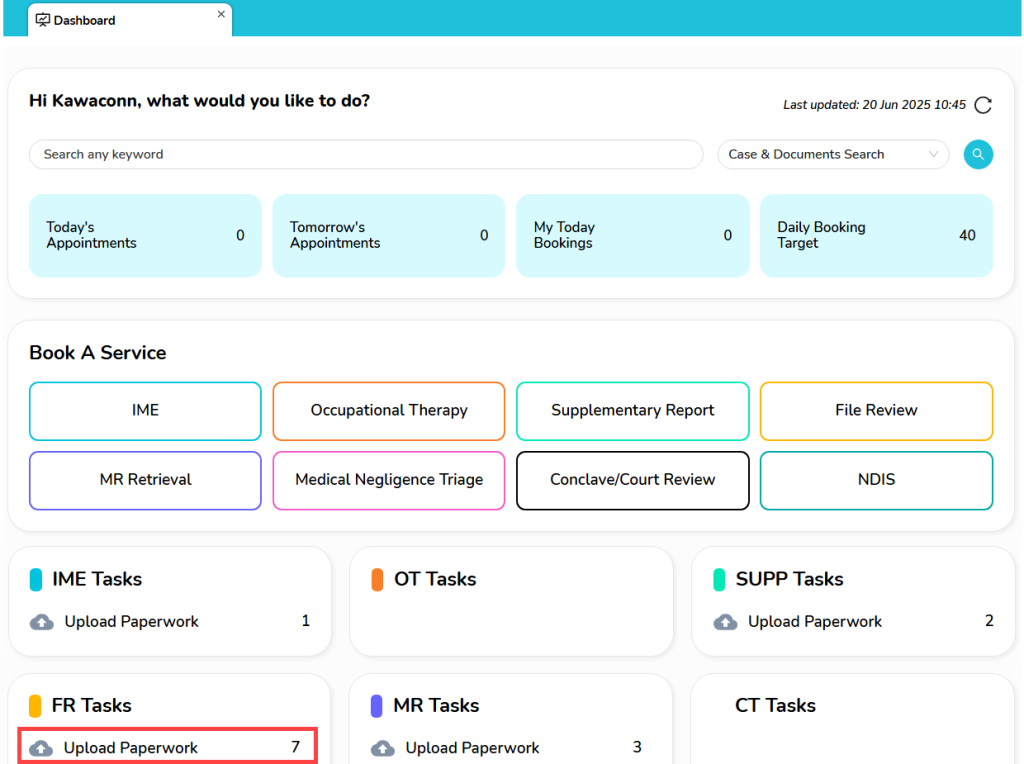
Task: Click the Search any keyword field
Action: coord(366,155)
